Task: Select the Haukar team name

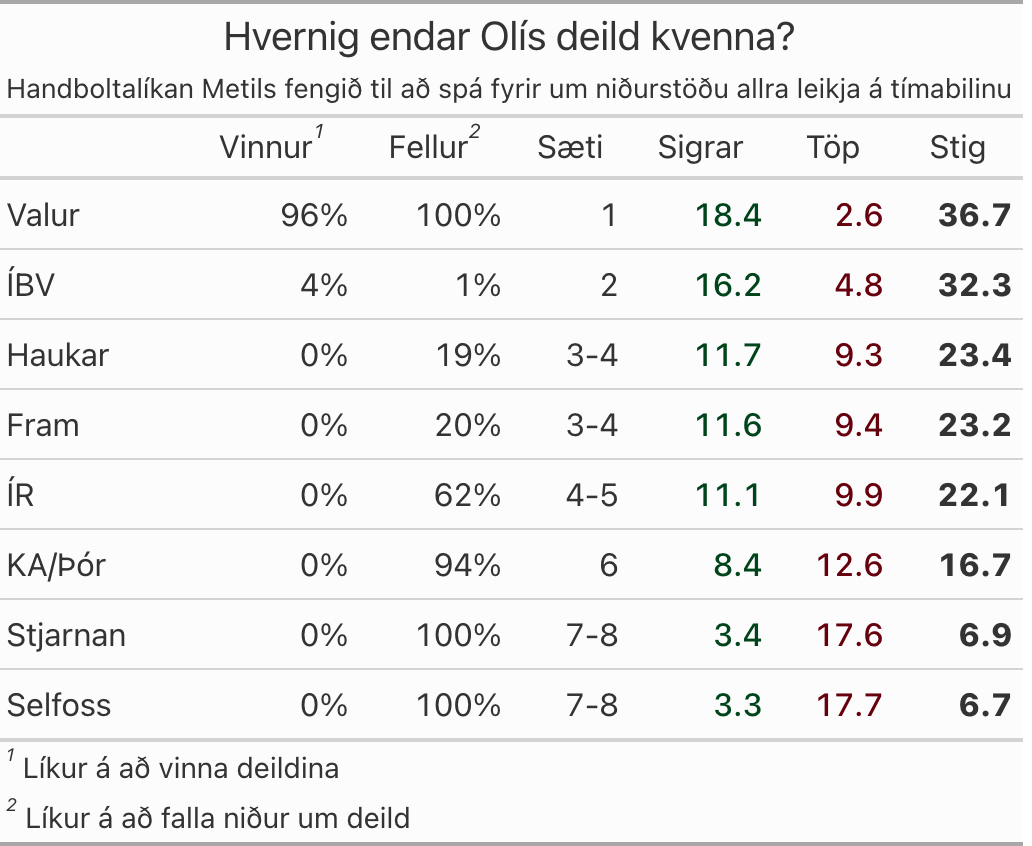Action: click(58, 355)
